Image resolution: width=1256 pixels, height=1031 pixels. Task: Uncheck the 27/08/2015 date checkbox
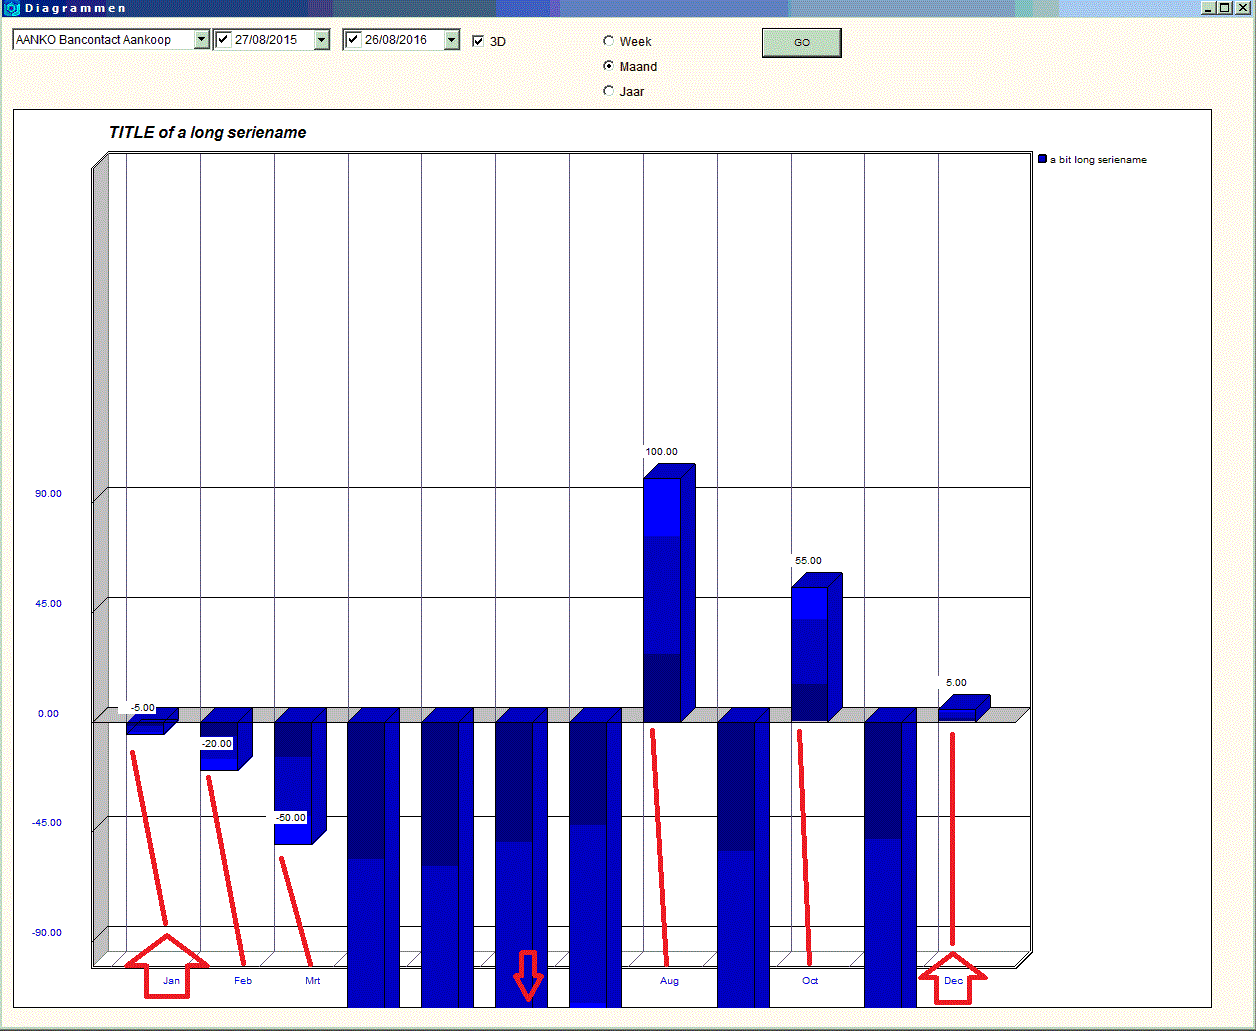click(x=224, y=40)
